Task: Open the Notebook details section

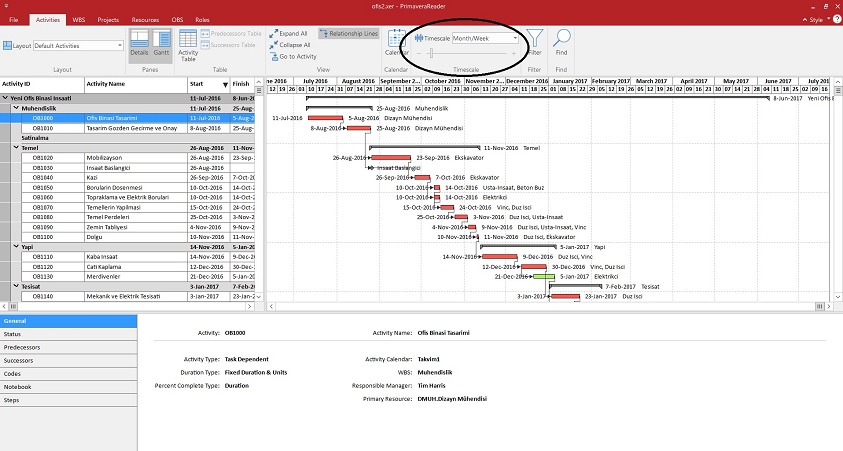Action: pyautogui.click(x=17, y=385)
